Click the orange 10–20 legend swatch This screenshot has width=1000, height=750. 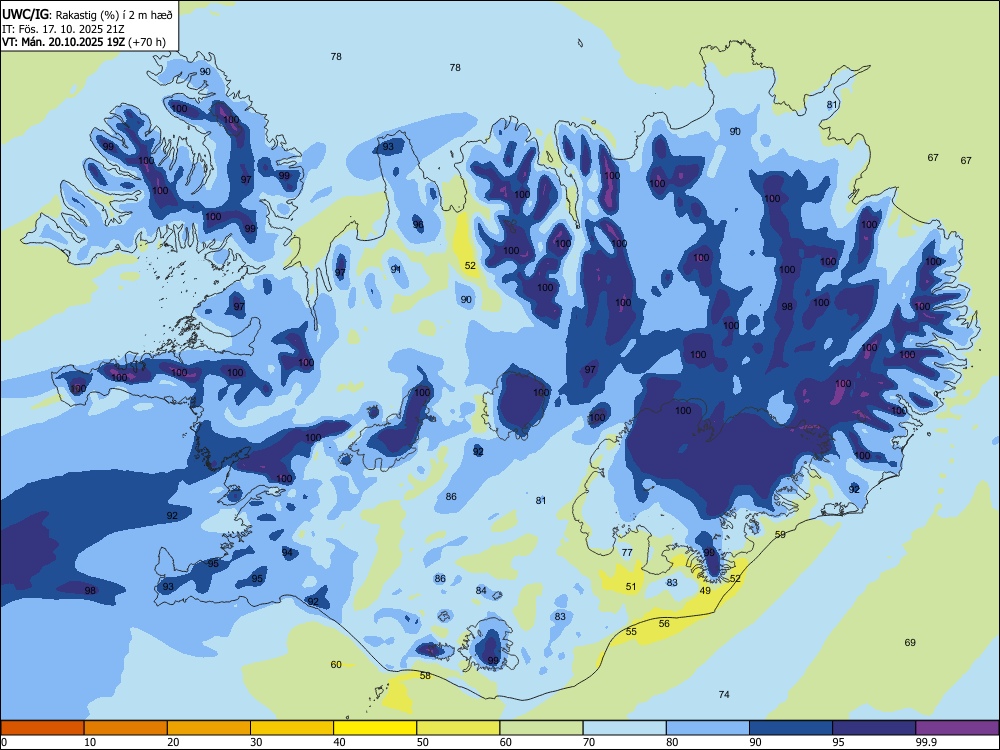click(126, 728)
